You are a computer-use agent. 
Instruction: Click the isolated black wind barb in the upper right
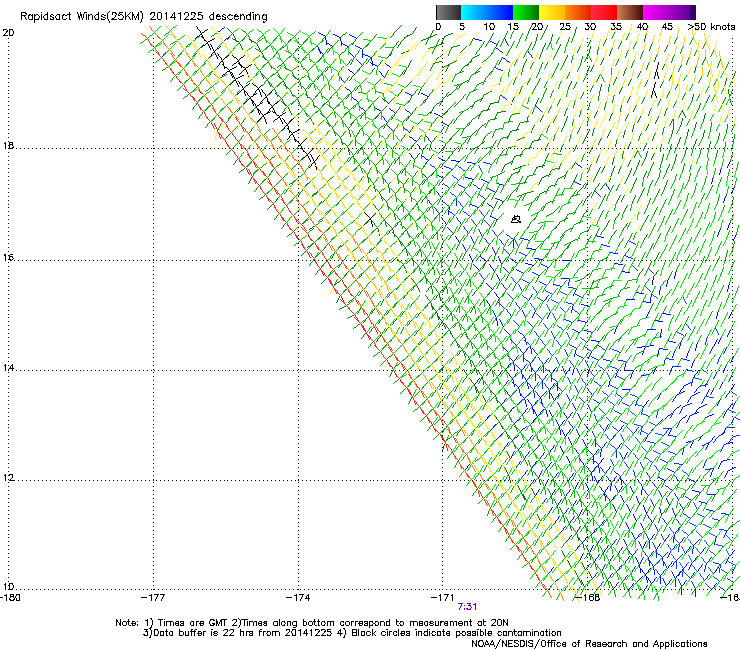(656, 80)
